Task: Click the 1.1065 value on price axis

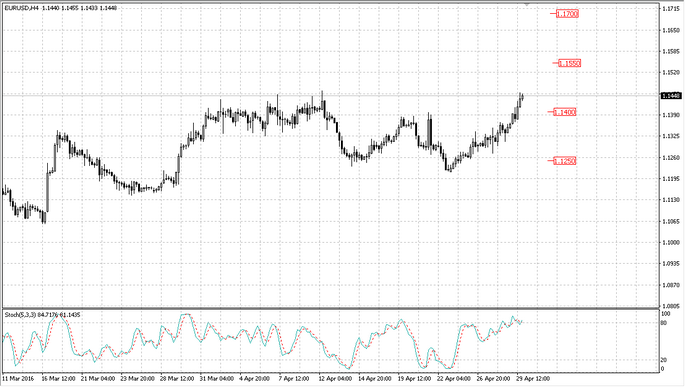Action: click(x=671, y=221)
